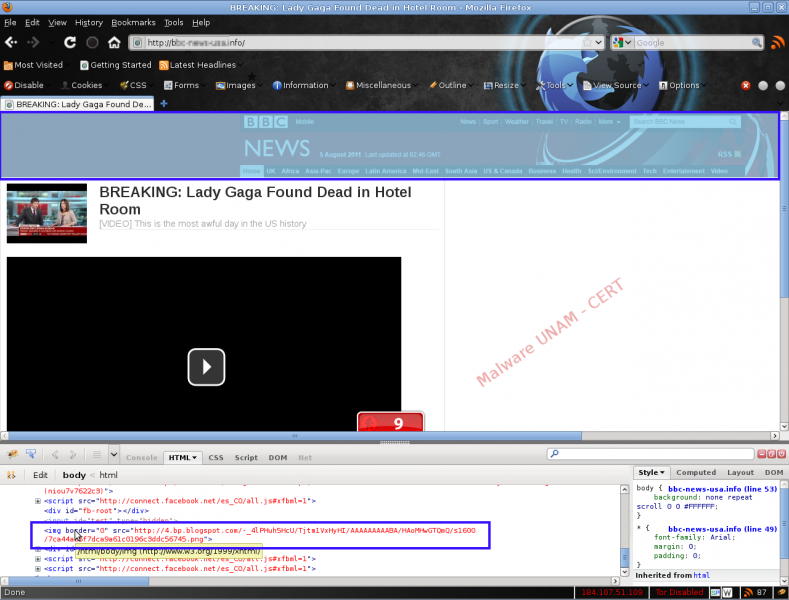The width and height of the screenshot is (789, 600).
Task: Click the RSS feed icon beside search bar
Action: (777, 43)
